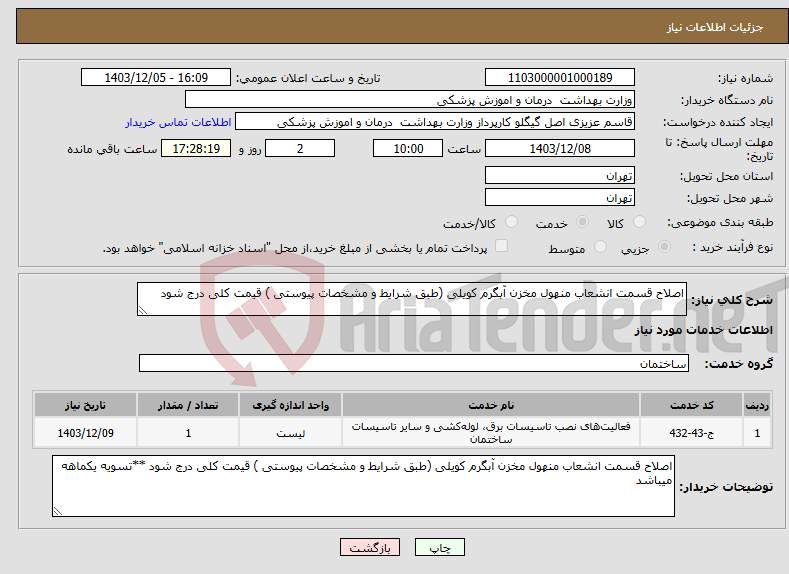Click the need number field 1103000001000189
The image size is (789, 574).
click(x=560, y=77)
